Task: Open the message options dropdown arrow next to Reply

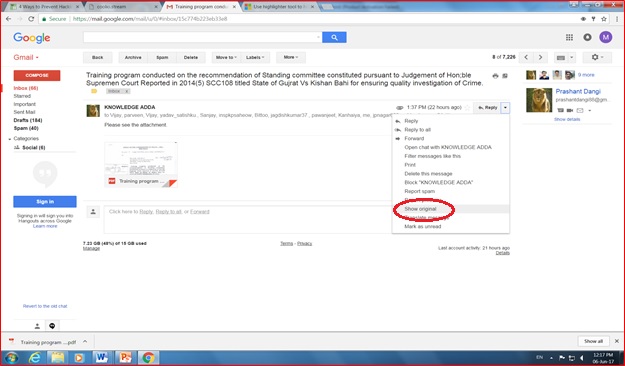Action: pos(505,108)
